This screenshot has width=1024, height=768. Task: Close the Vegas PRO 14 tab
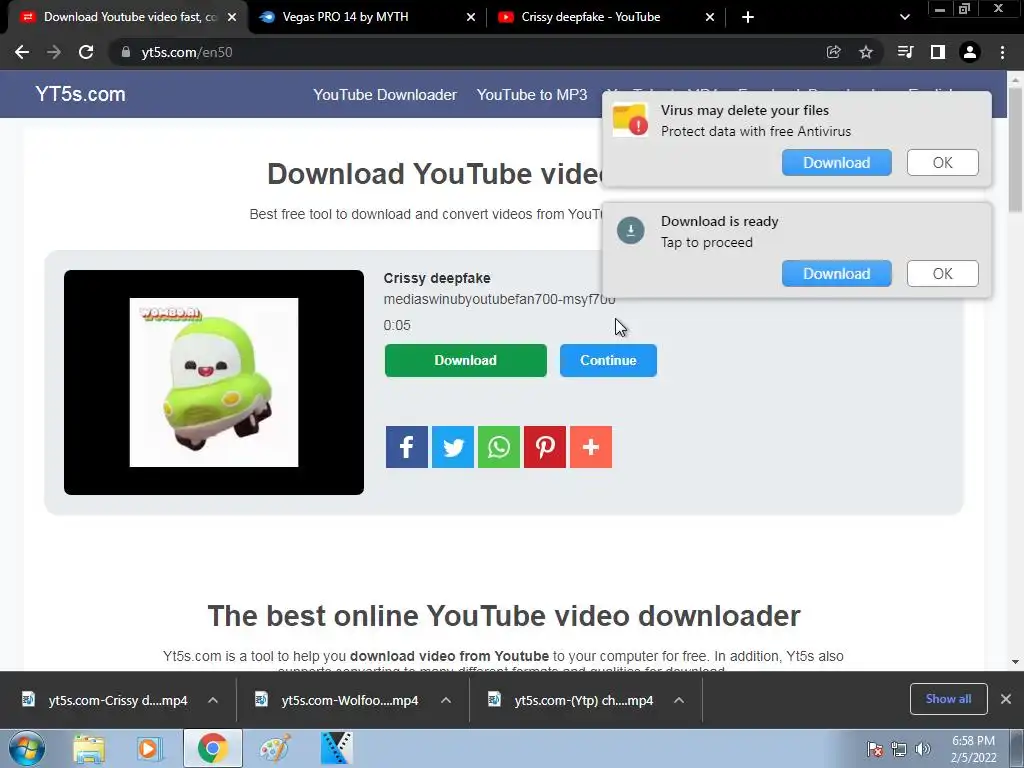coord(471,17)
